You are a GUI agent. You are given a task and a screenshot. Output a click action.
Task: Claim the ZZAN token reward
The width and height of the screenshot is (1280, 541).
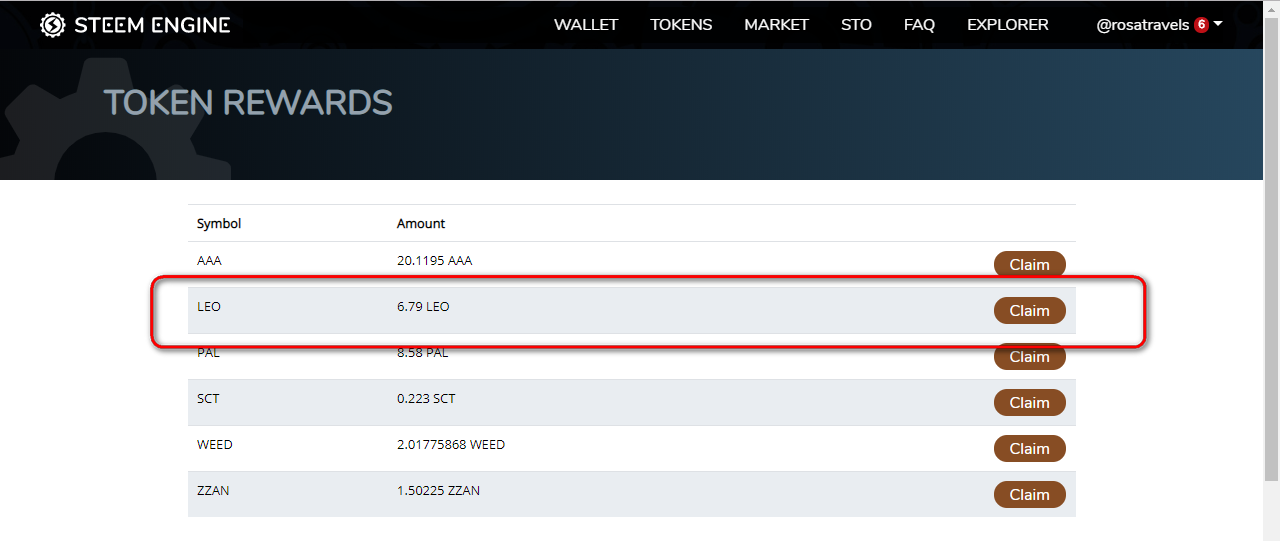[x=1029, y=495]
